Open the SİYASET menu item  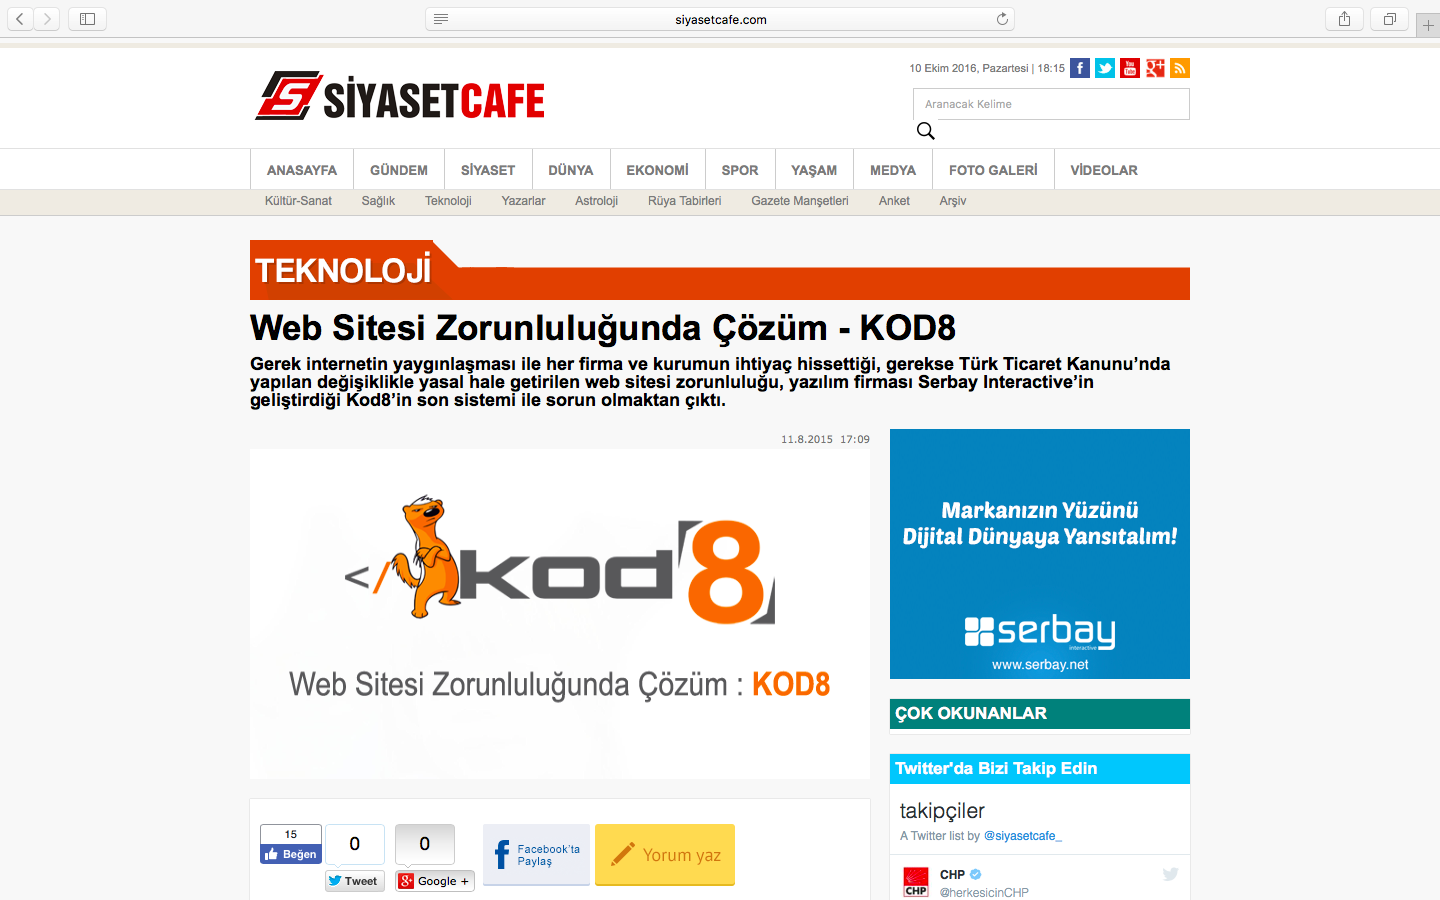488,170
